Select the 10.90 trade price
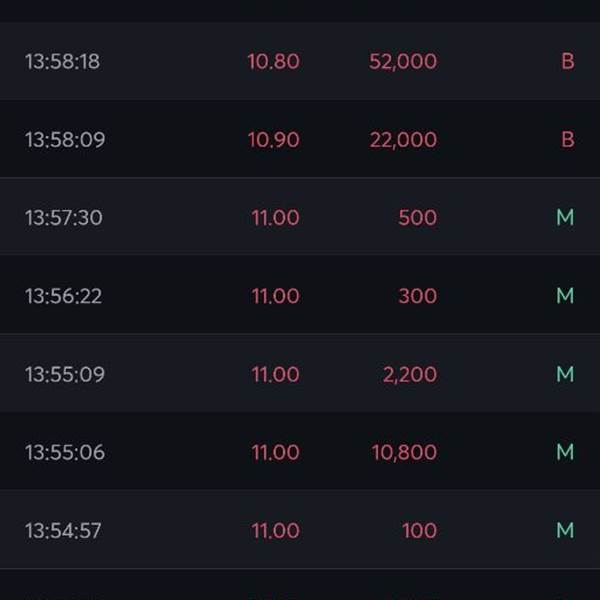The image size is (600, 600). coord(273,139)
